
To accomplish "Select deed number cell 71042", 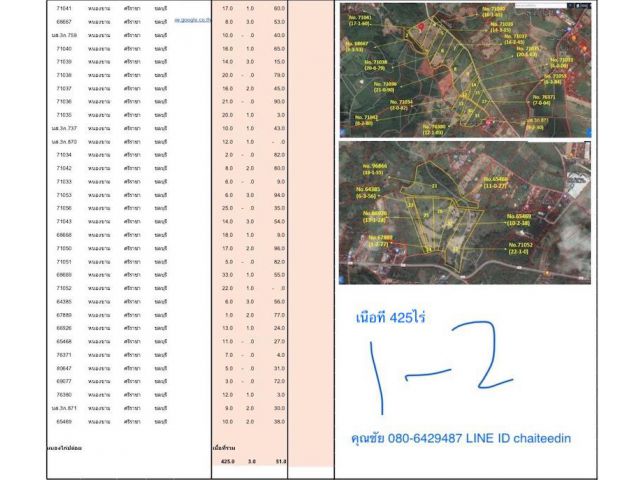I will coord(64,168).
